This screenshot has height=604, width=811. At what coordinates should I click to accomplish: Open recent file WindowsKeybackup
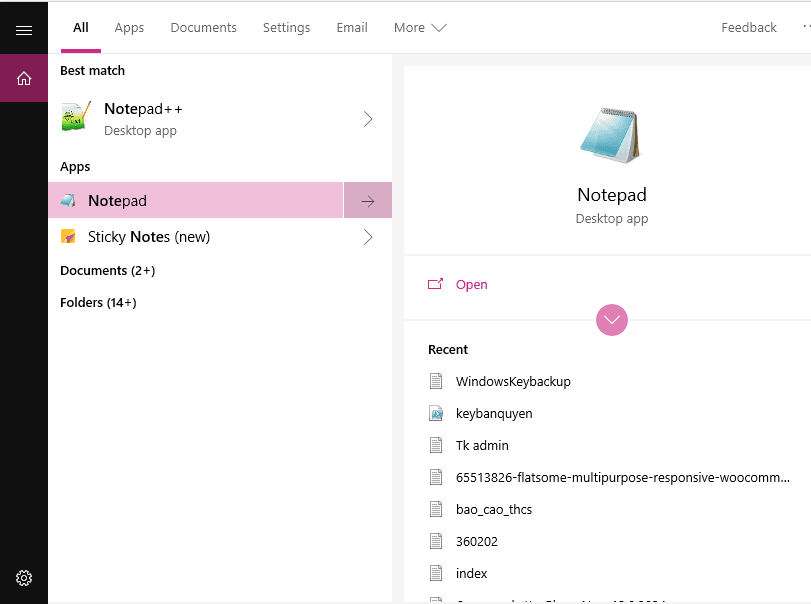pyautogui.click(x=513, y=382)
